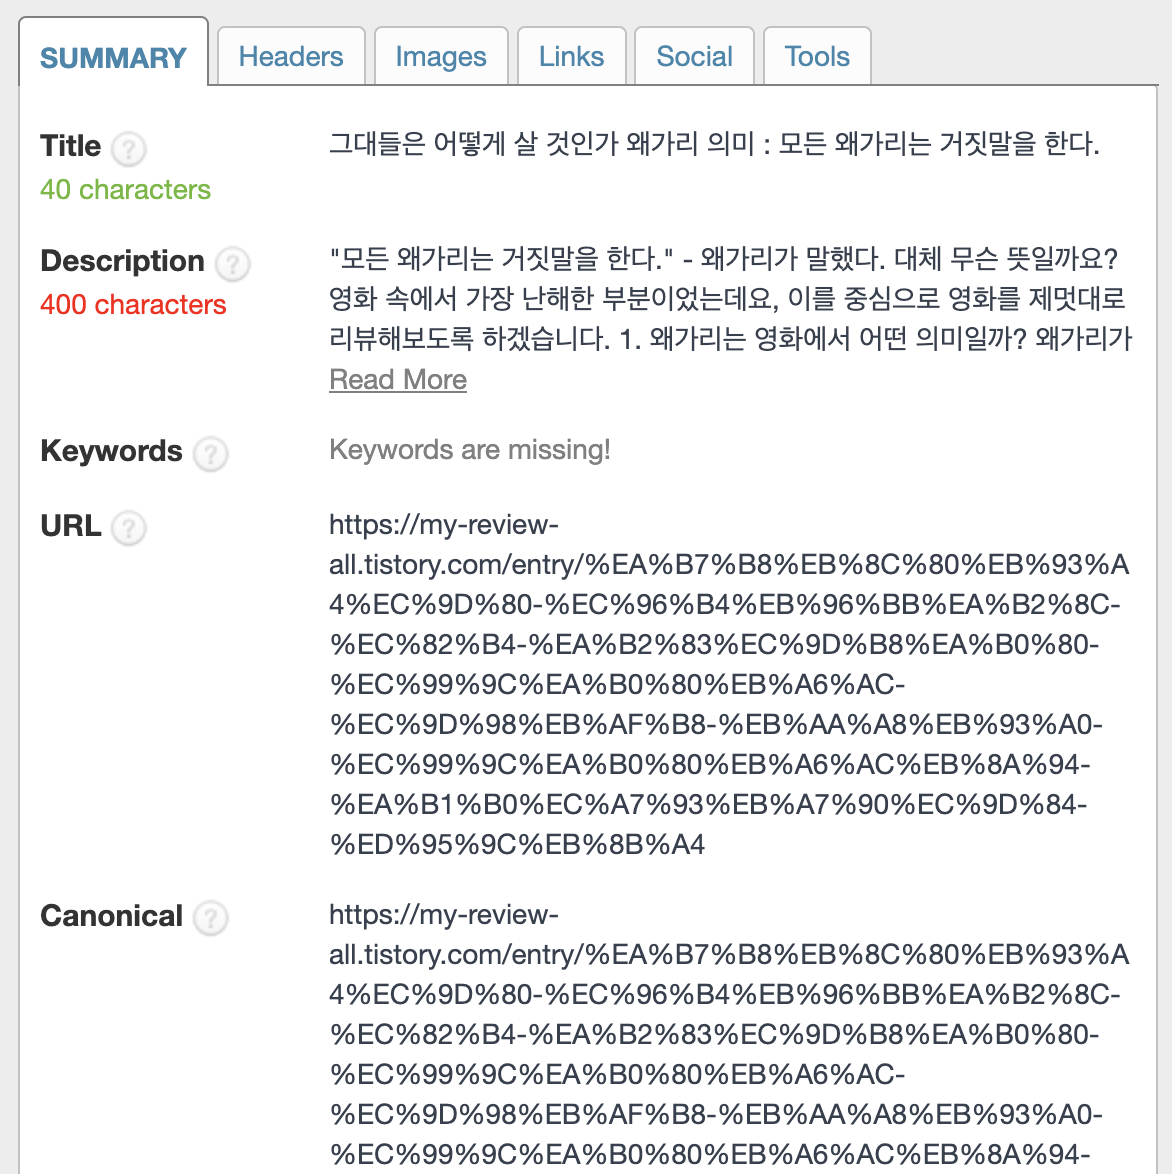Expand the description with Read More
The width and height of the screenshot is (1172, 1174).
pyautogui.click(x=397, y=379)
